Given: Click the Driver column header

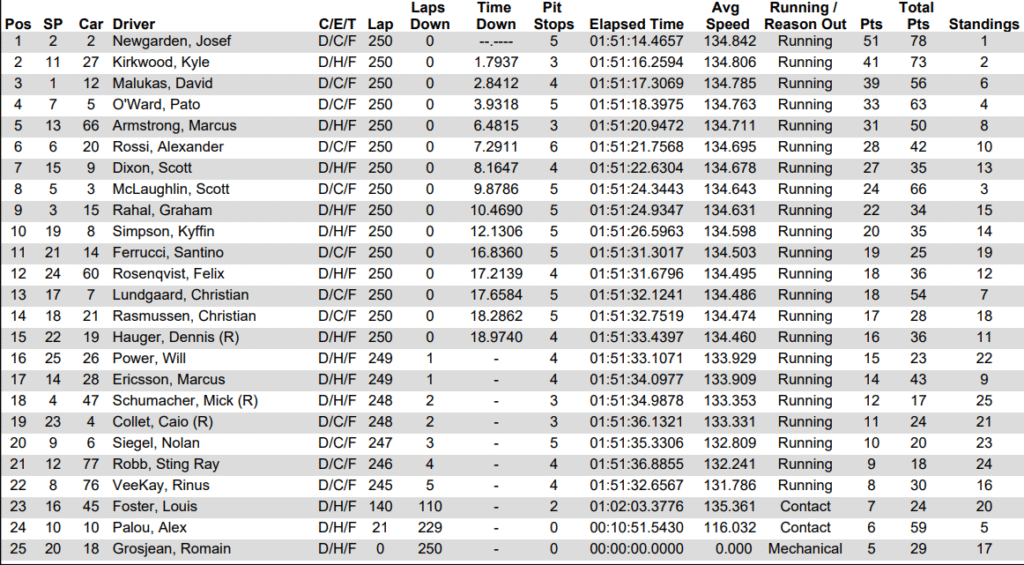Looking at the screenshot, I should point(133,24).
